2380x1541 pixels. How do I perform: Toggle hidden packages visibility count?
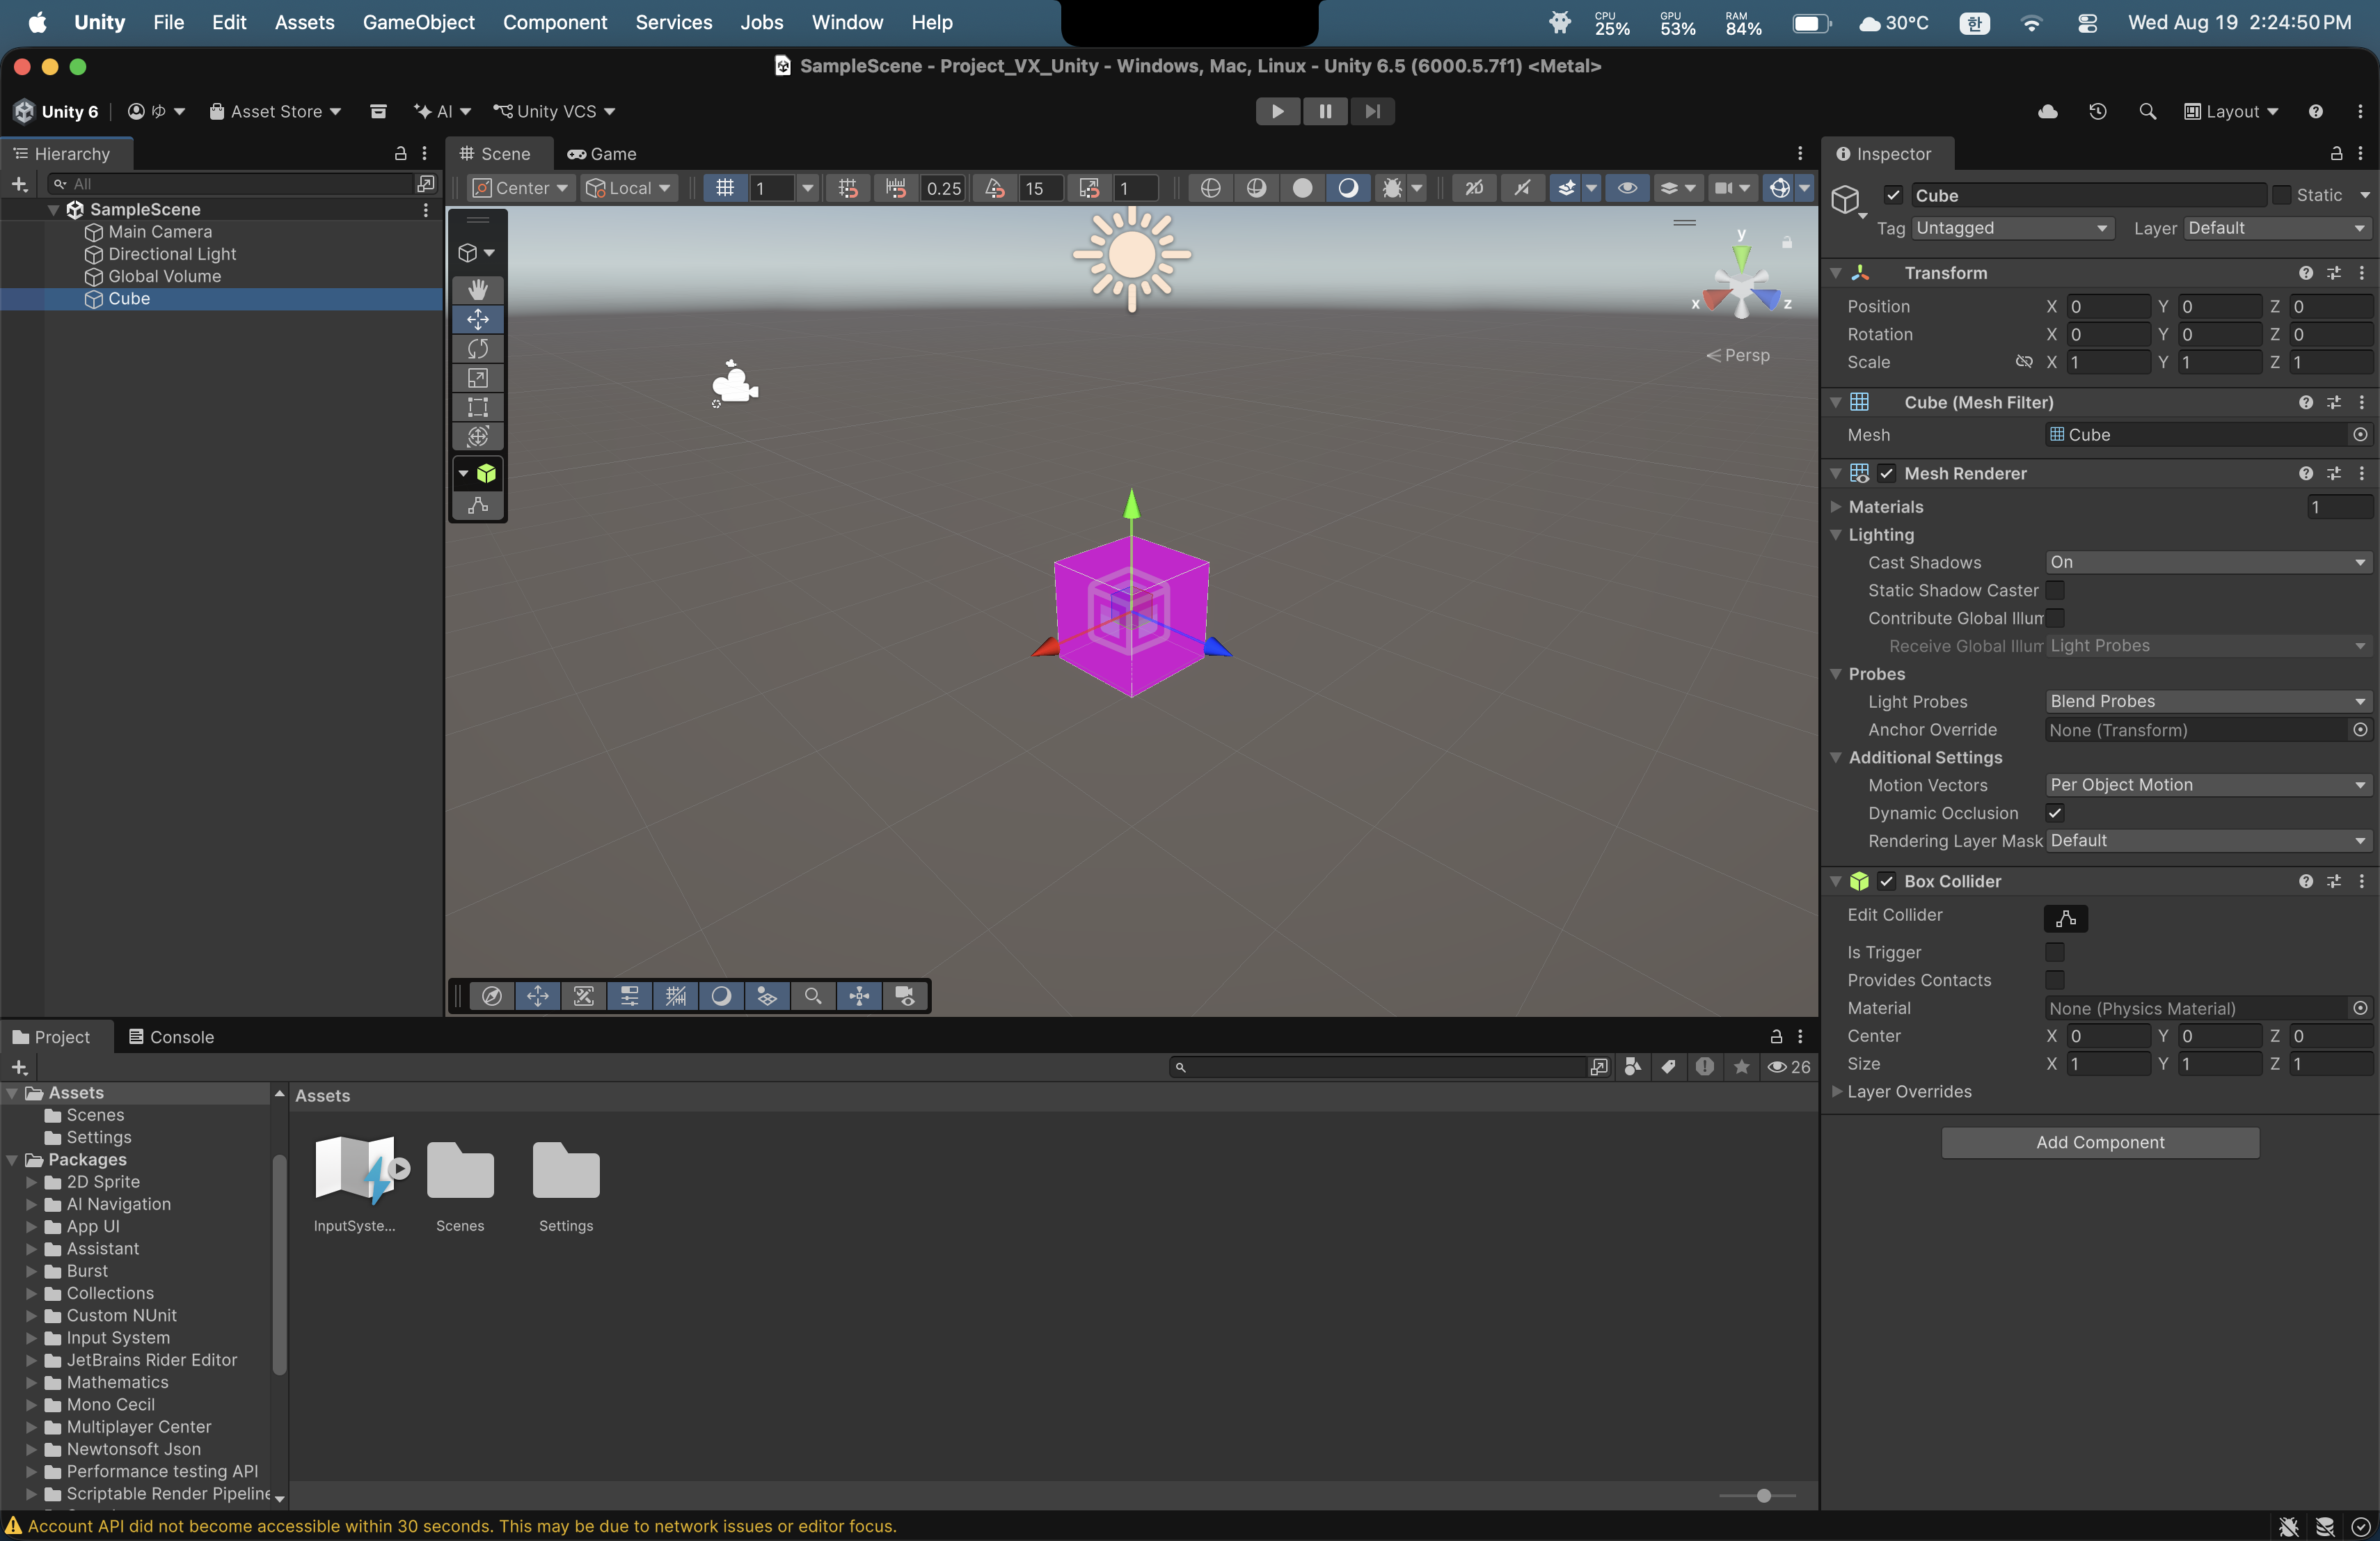click(1788, 1067)
